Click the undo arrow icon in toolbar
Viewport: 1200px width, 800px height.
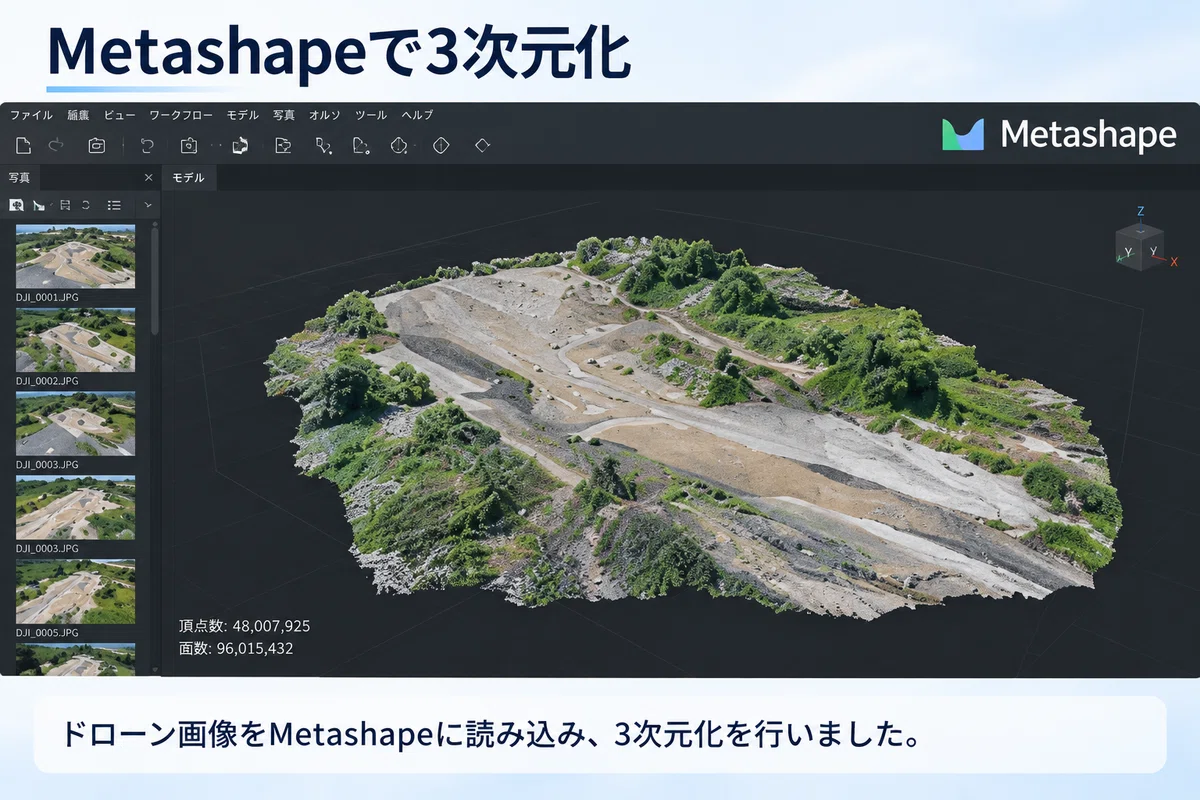(146, 146)
